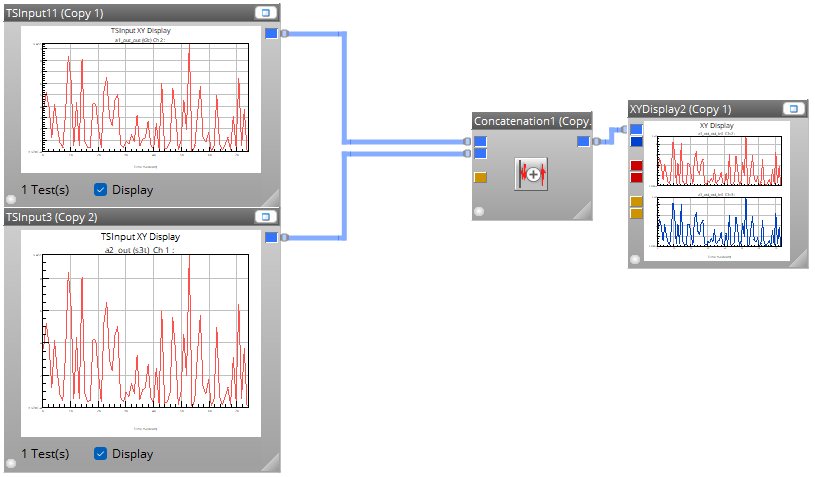
Task: Toggle the Display checkbox in TSInput3
Action: [101, 454]
